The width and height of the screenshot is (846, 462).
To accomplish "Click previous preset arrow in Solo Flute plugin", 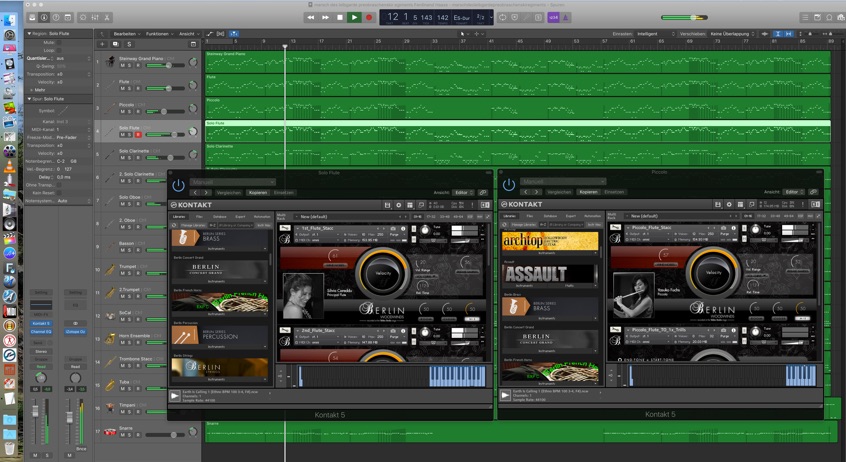I will click(196, 192).
